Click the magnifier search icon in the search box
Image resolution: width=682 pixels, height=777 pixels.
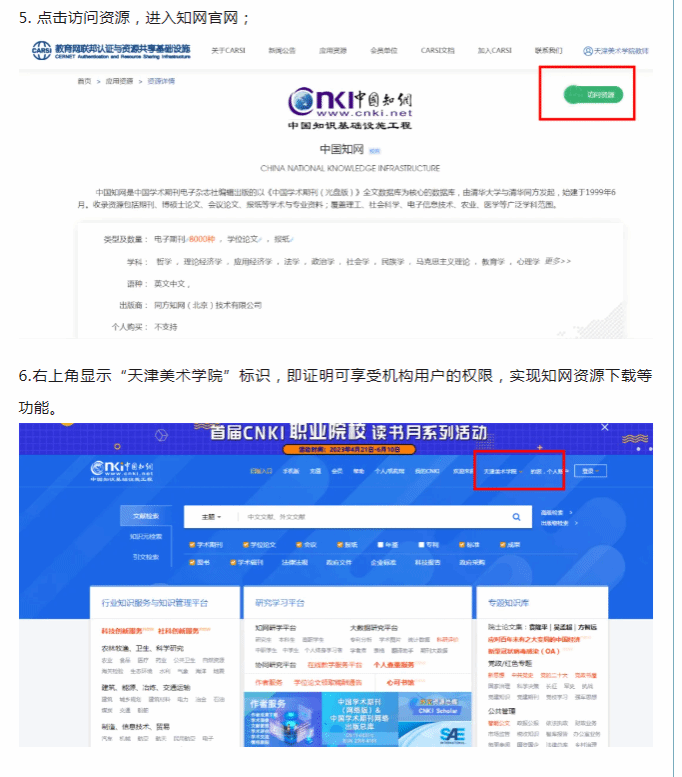click(516, 517)
